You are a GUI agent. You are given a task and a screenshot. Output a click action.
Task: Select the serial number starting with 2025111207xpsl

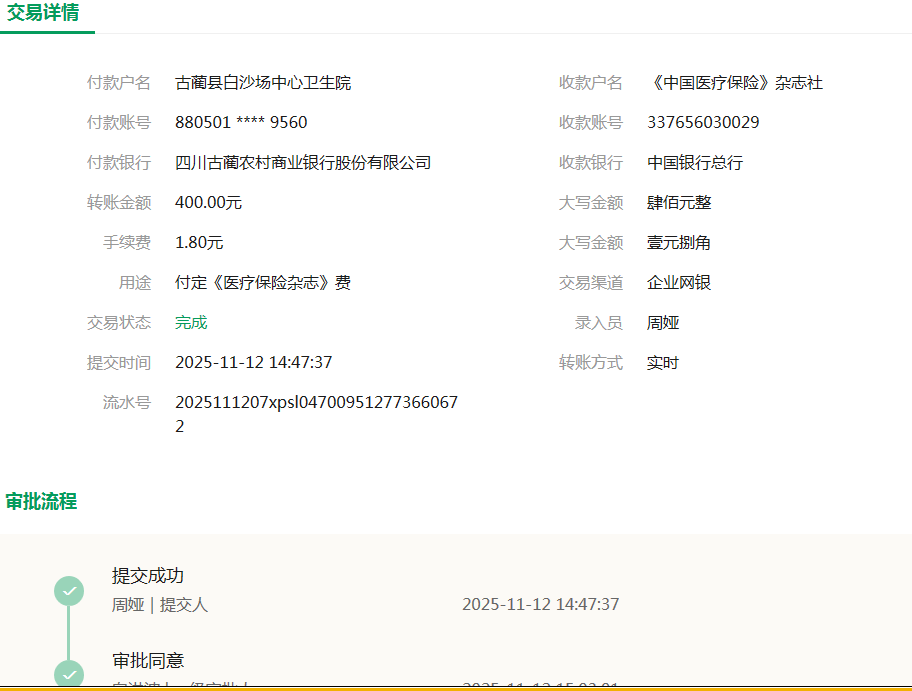(x=316, y=403)
